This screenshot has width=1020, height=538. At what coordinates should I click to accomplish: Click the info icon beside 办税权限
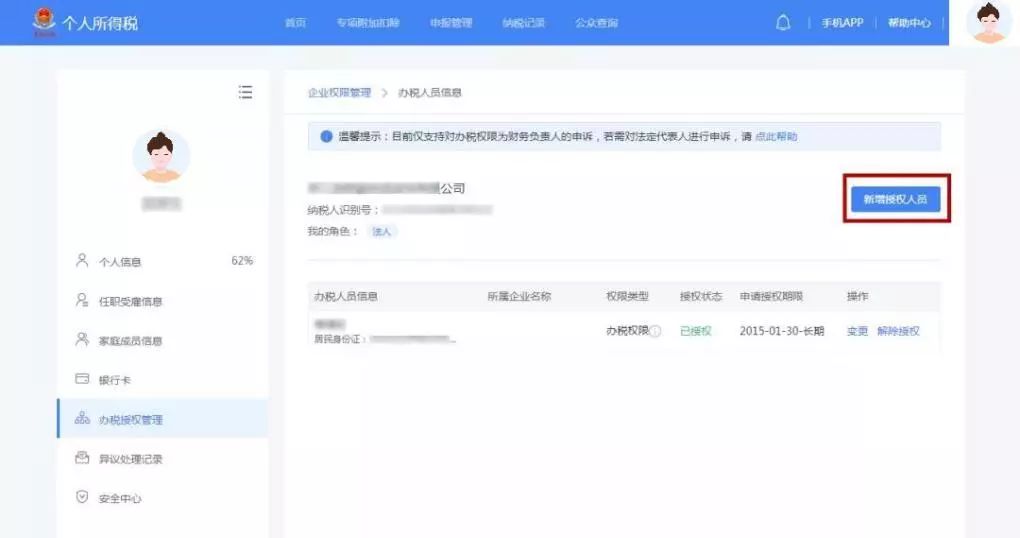(656, 331)
